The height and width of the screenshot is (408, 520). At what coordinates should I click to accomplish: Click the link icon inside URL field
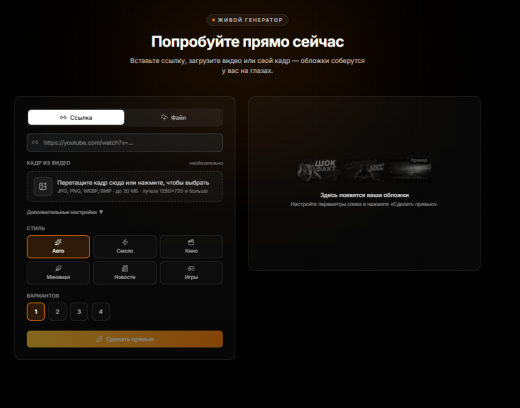[35, 142]
